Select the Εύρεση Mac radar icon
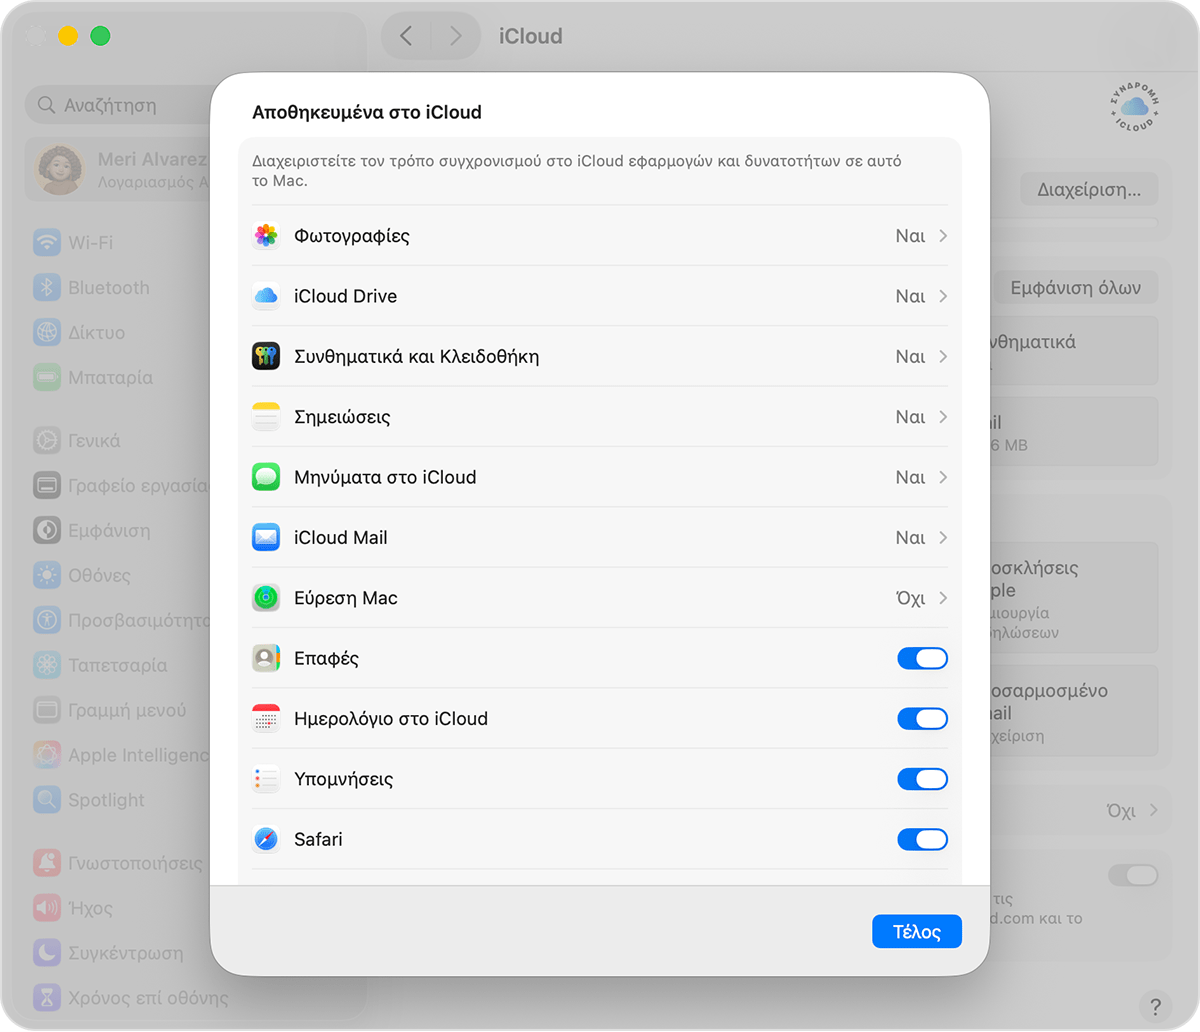This screenshot has height=1032, width=1200. [265, 597]
